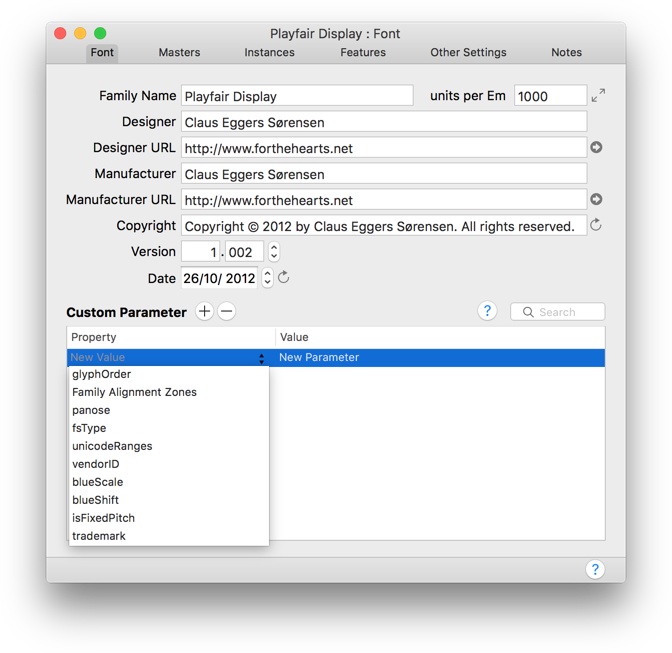Select blueShift parameter option
Screen dimensions: 672x653
click(169, 500)
